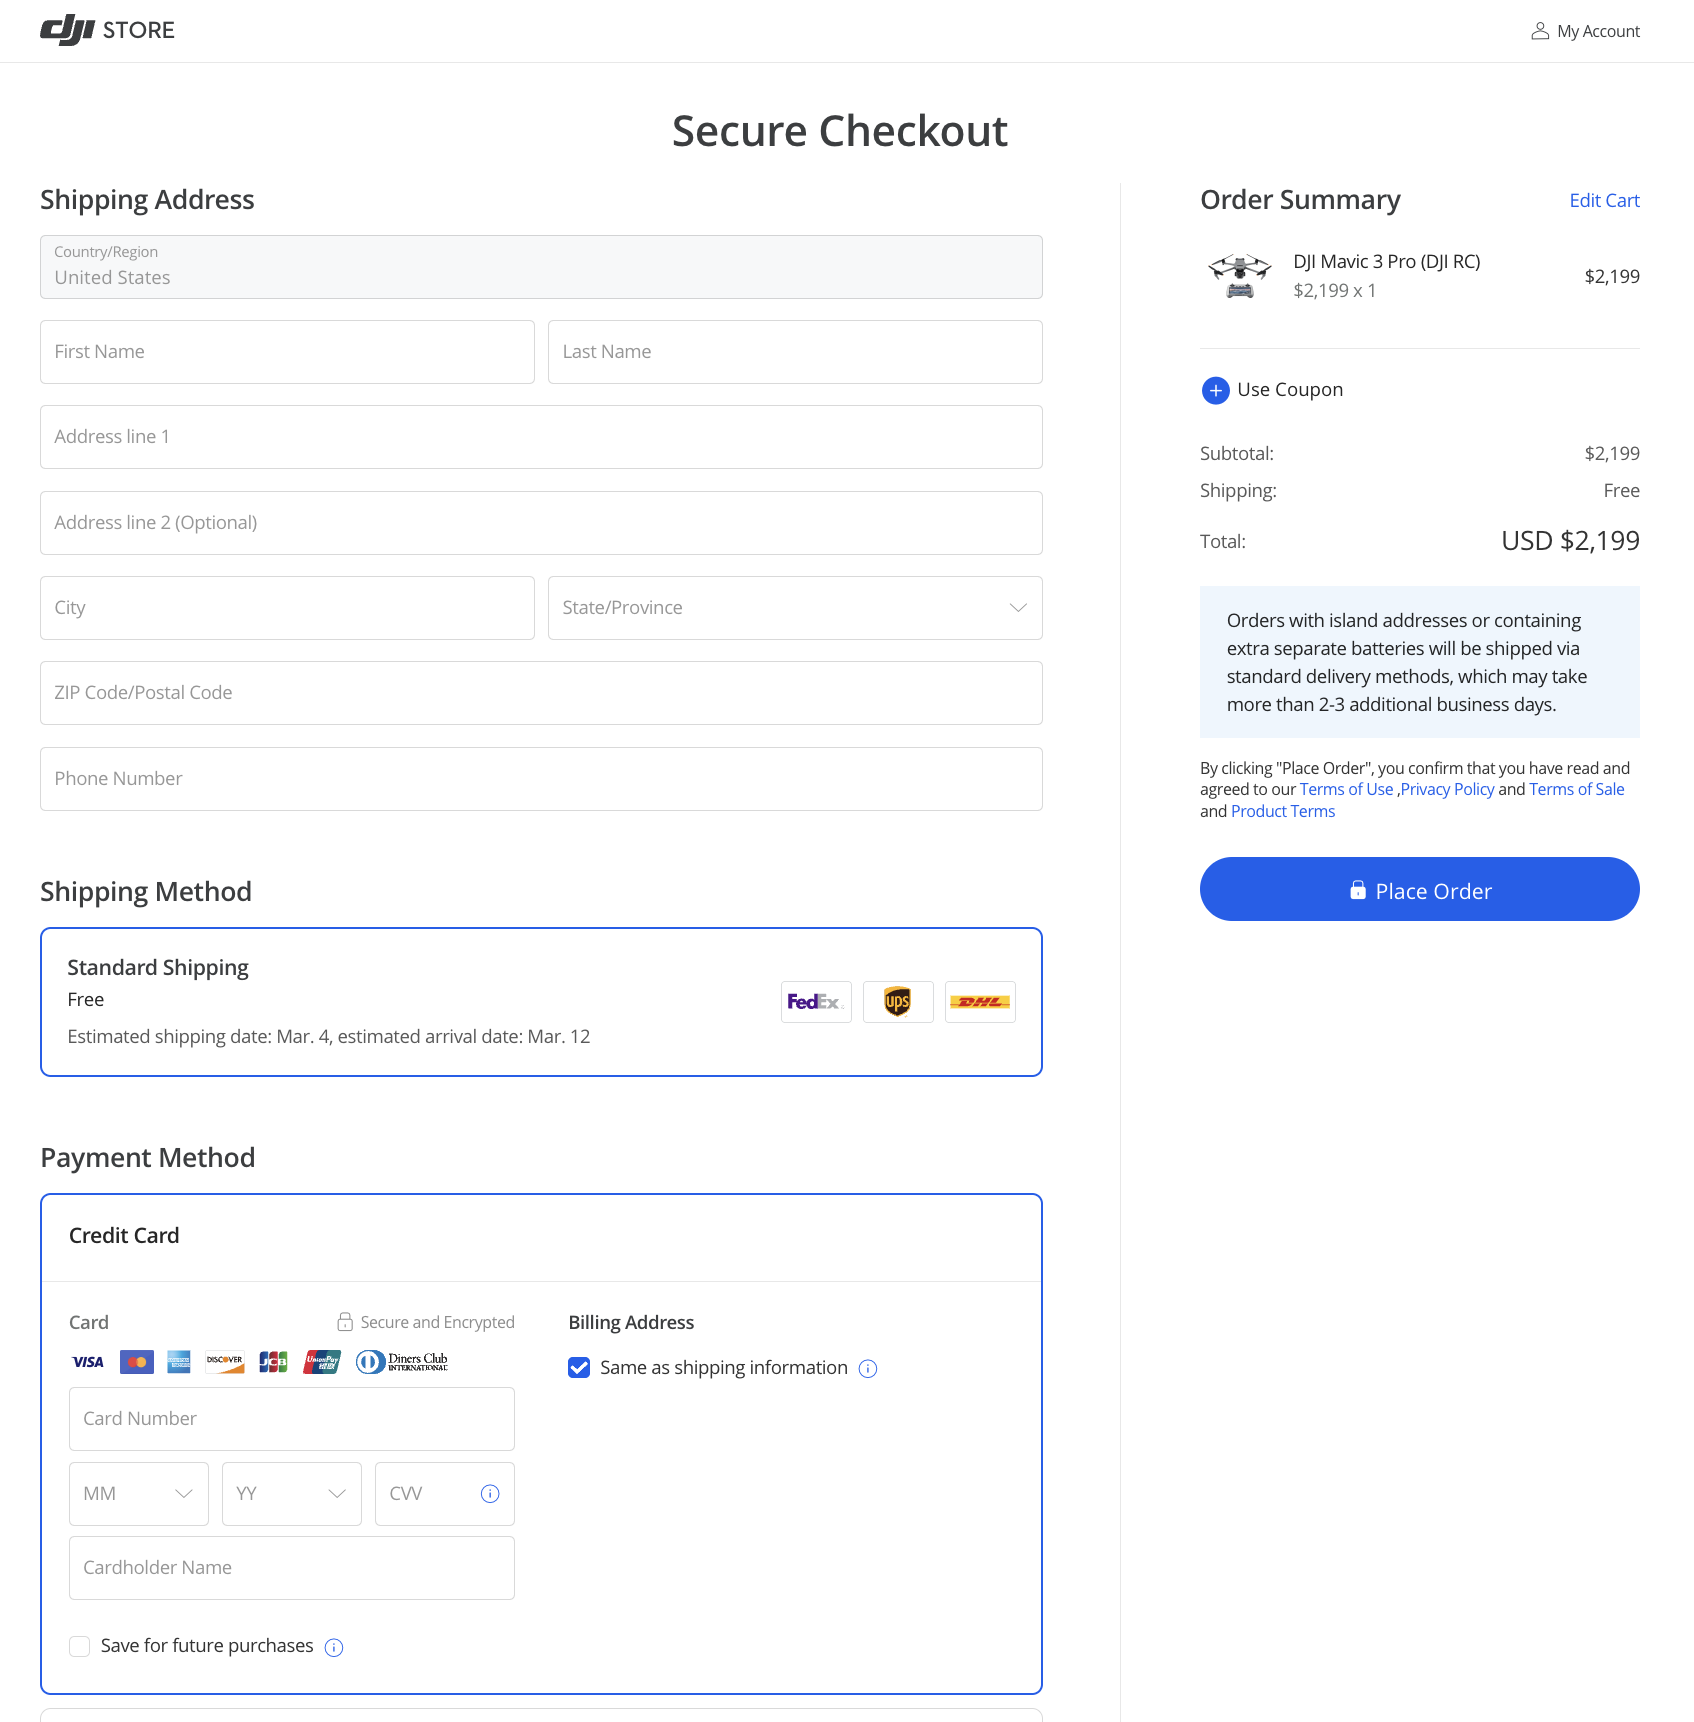The image size is (1694, 1722).
Task: Open My Account user icon
Action: click(1540, 31)
